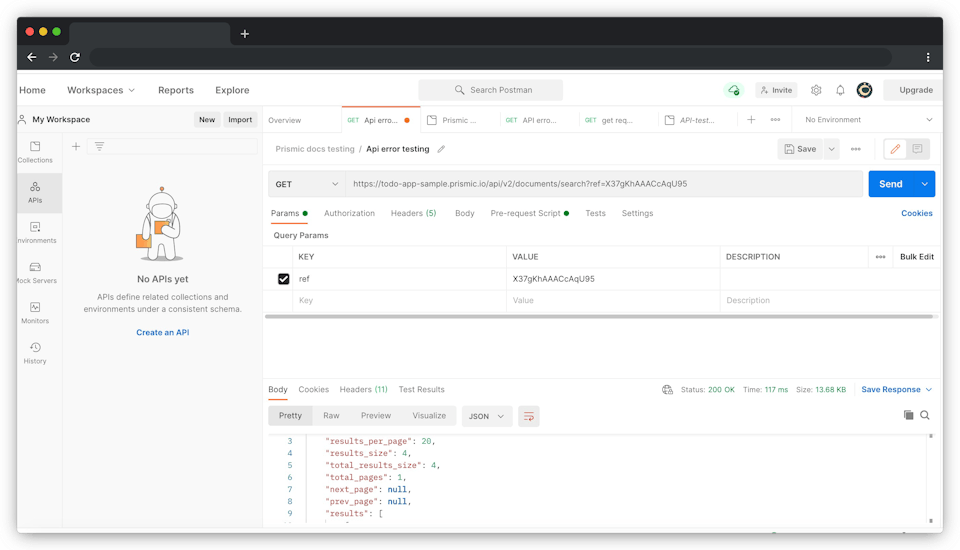Open the Environments sidebar section
Viewport: 960px width, 550px height.
point(35,233)
